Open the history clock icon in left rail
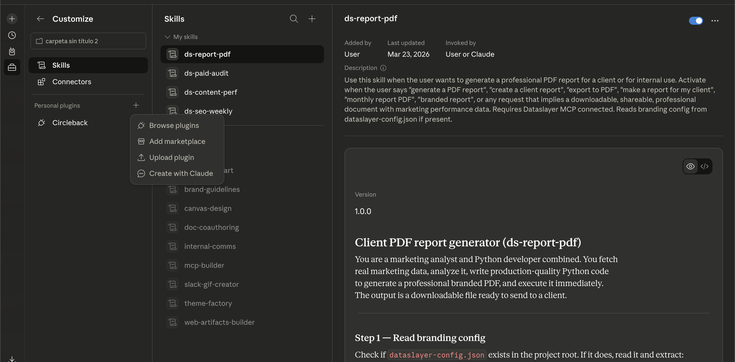The image size is (735, 362). (12, 35)
